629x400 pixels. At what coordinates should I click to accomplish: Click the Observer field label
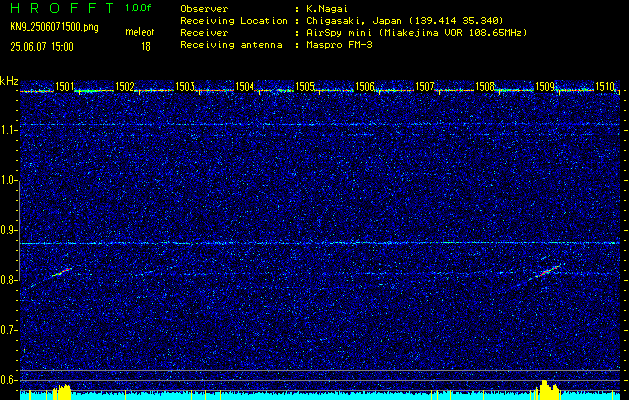point(204,8)
